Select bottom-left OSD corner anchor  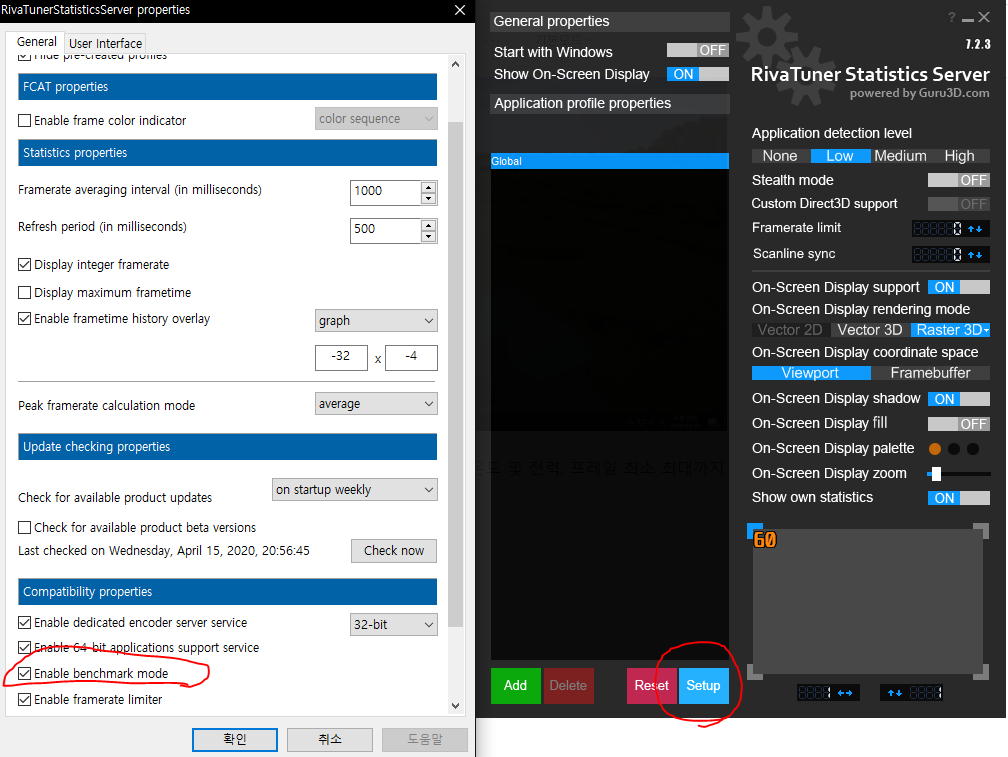point(754,672)
